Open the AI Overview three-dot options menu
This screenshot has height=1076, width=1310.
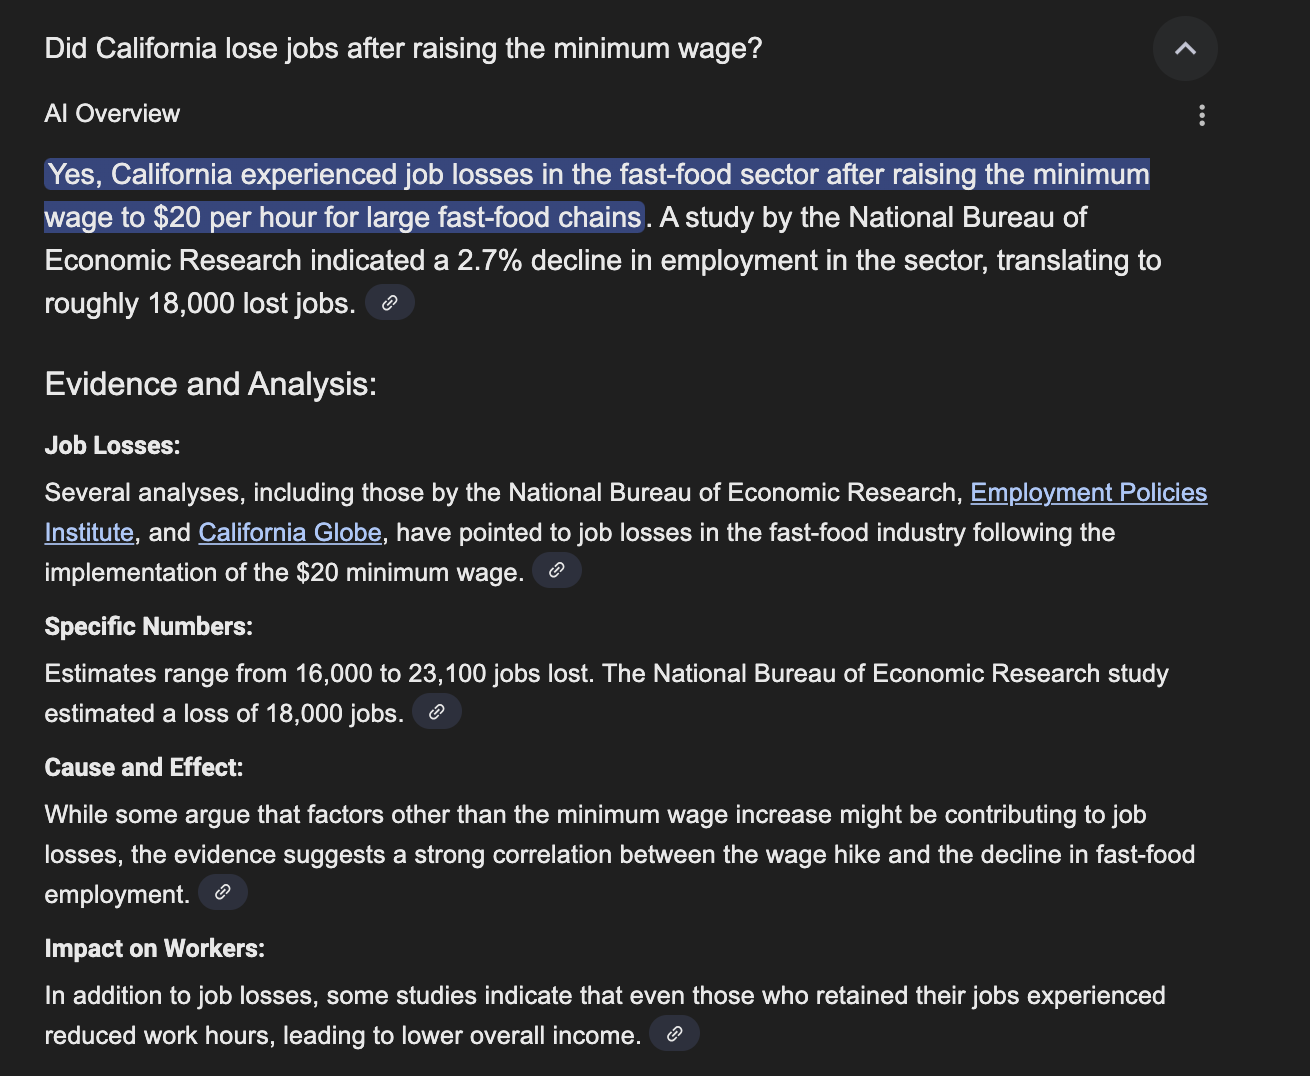pyautogui.click(x=1202, y=115)
